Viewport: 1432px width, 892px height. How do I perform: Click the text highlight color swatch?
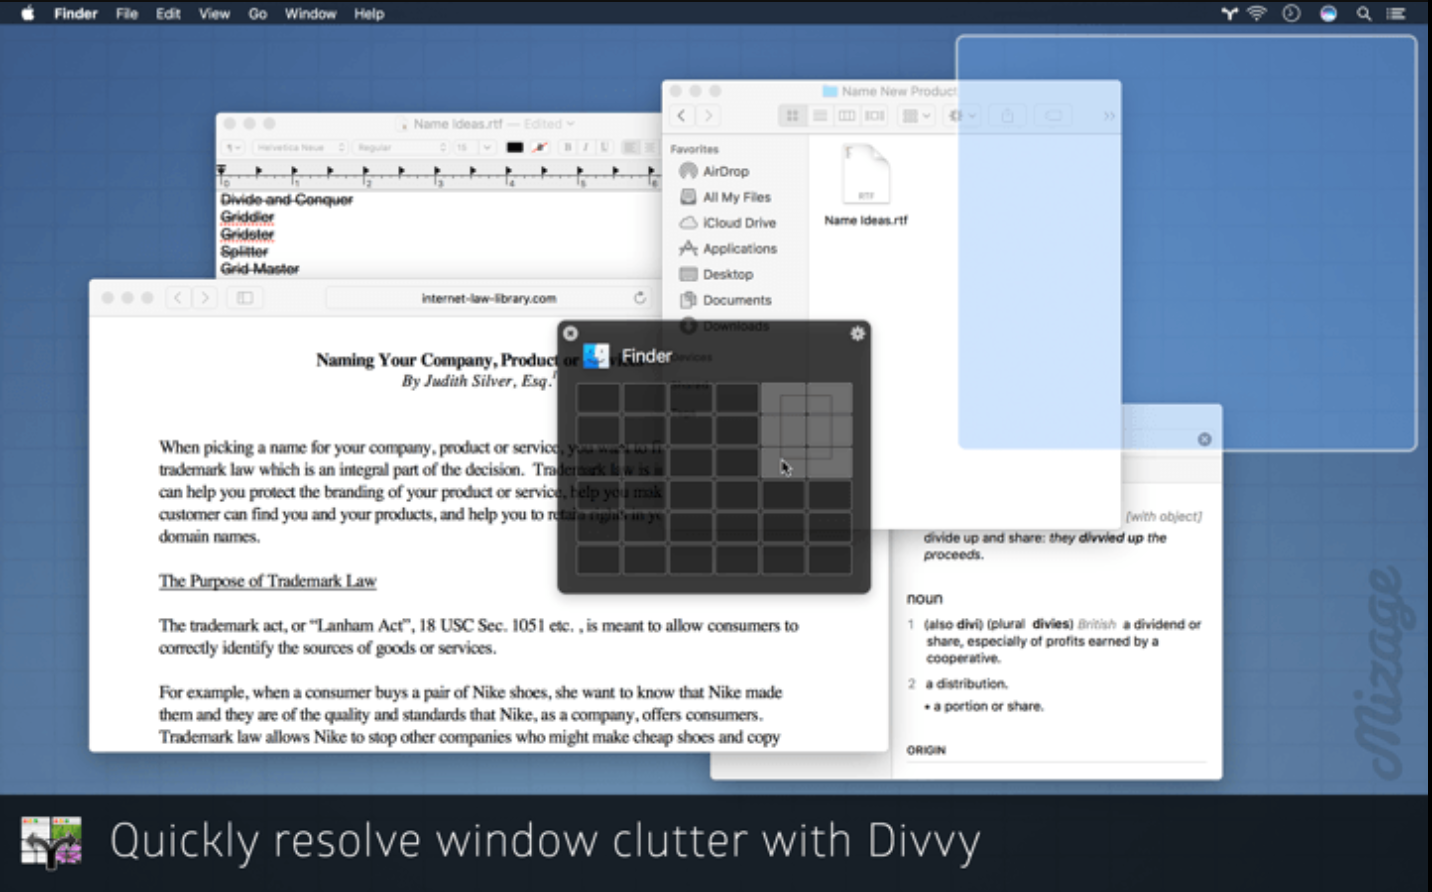coord(540,147)
